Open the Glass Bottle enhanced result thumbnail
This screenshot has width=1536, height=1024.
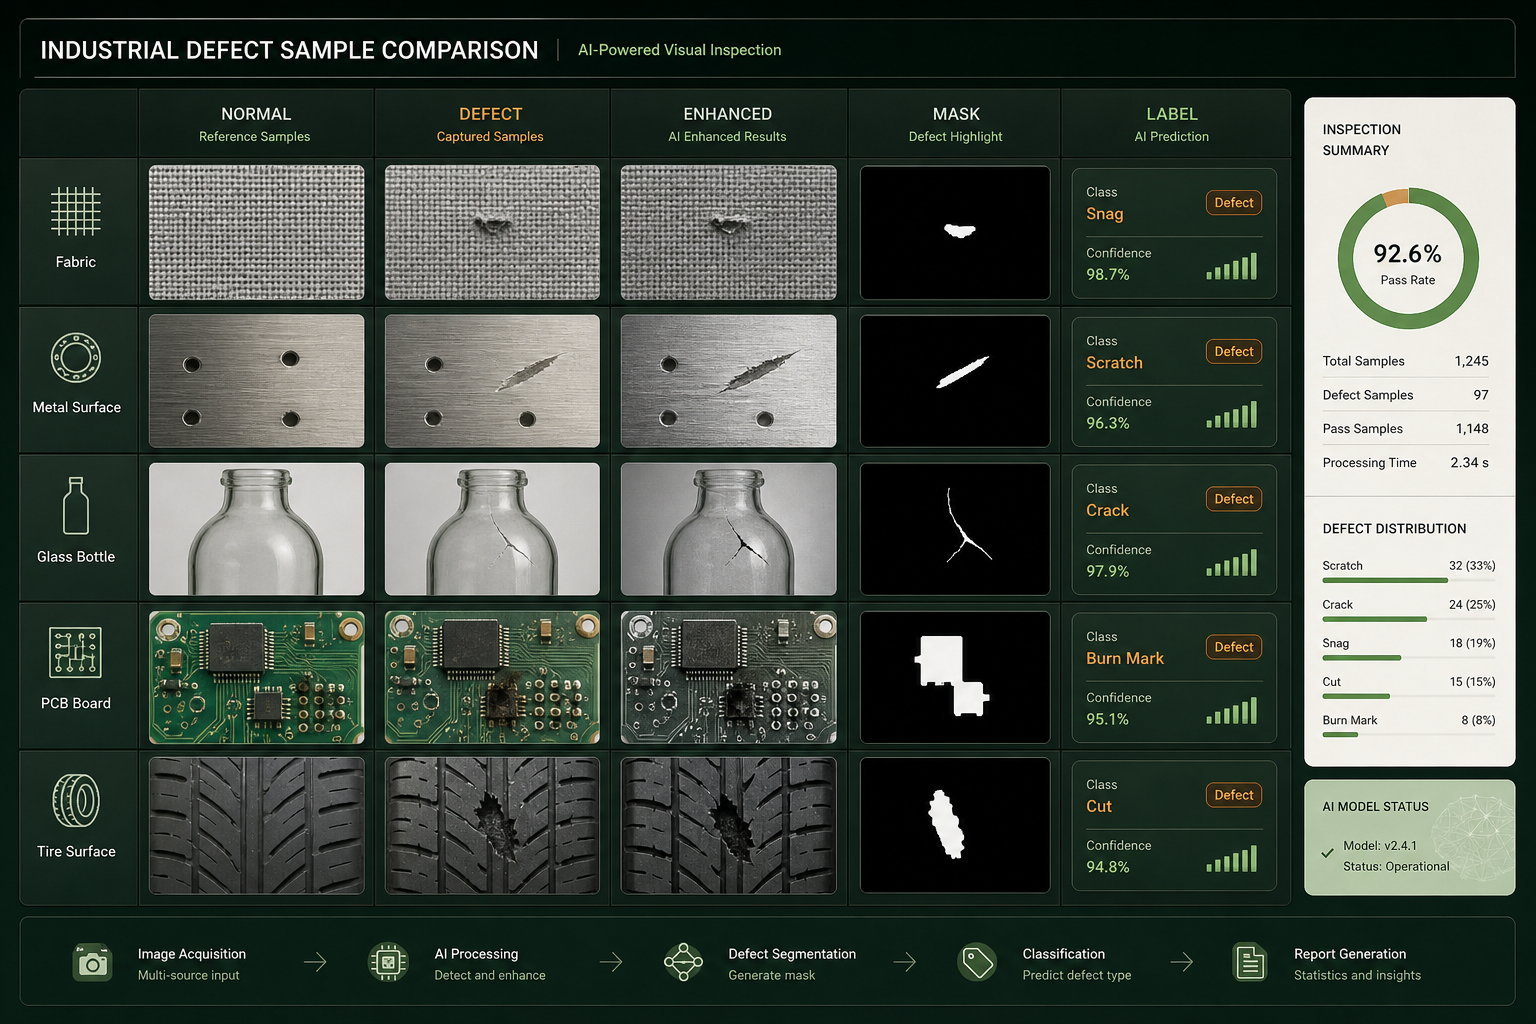pyautogui.click(x=728, y=529)
